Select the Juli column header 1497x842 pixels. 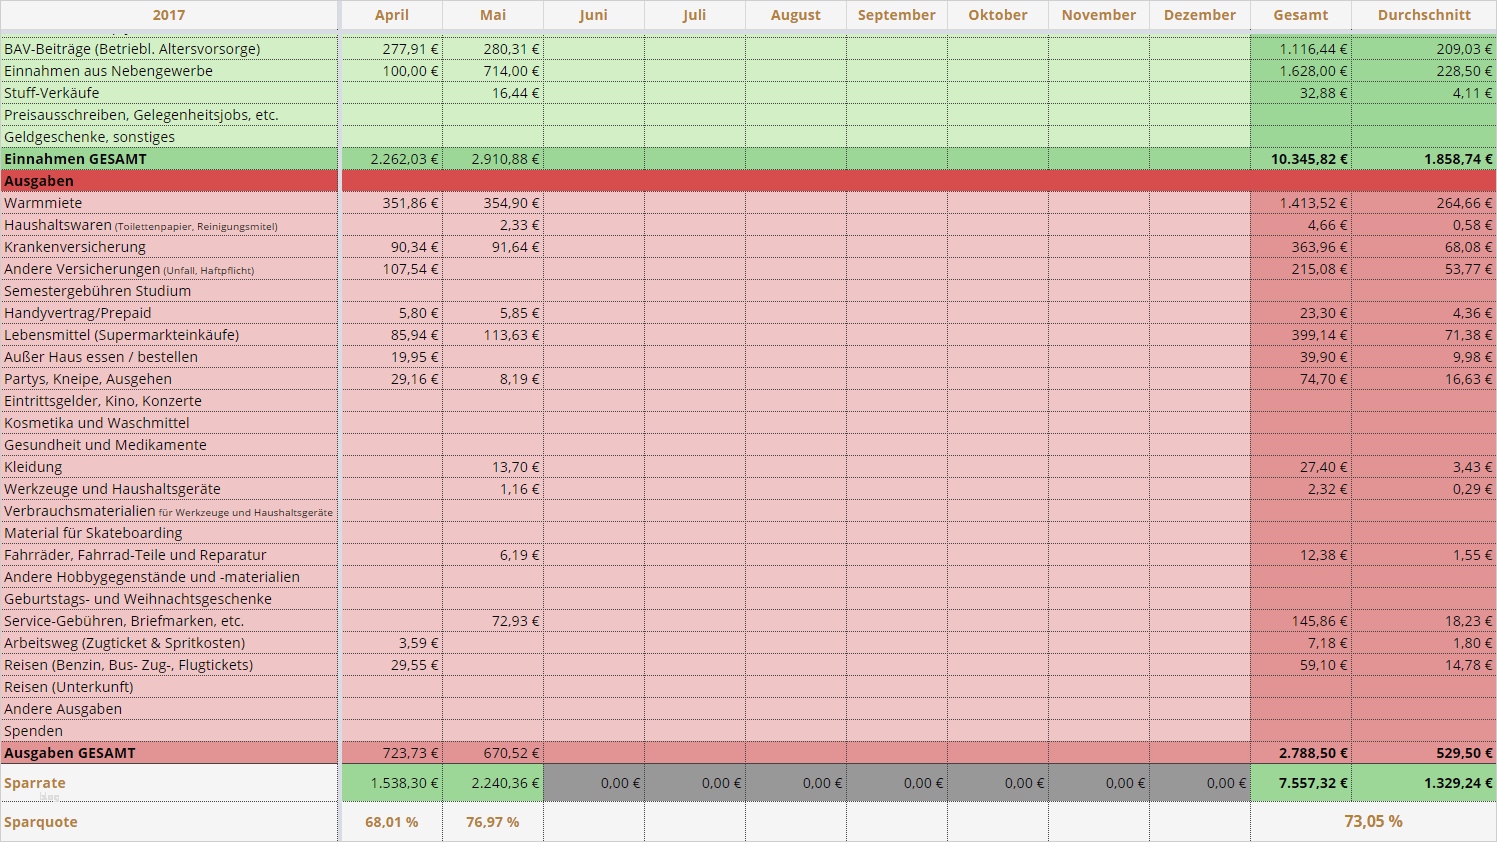tap(695, 15)
